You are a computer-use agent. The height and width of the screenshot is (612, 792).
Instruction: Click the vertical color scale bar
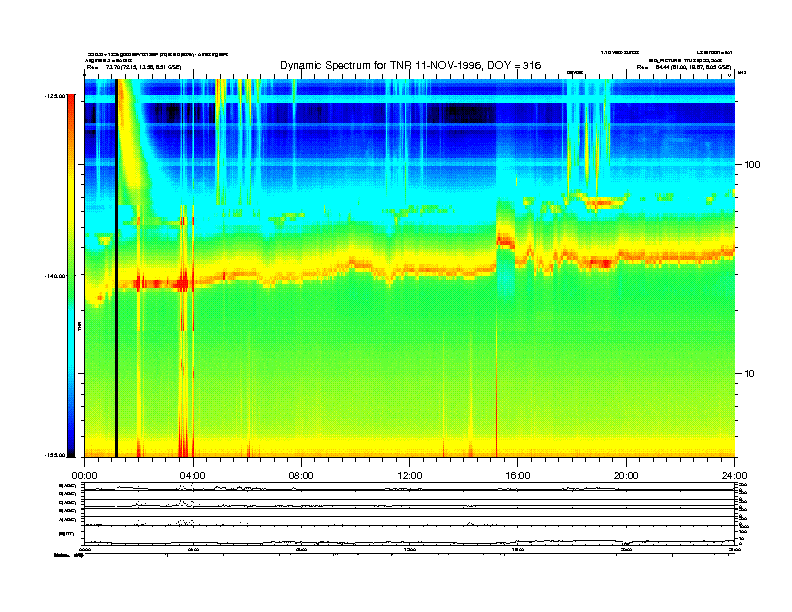click(x=71, y=276)
